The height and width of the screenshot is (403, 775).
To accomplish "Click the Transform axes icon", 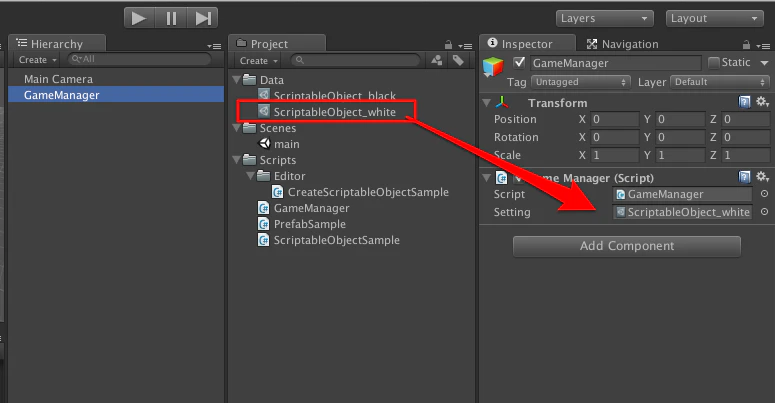I will coord(502,102).
